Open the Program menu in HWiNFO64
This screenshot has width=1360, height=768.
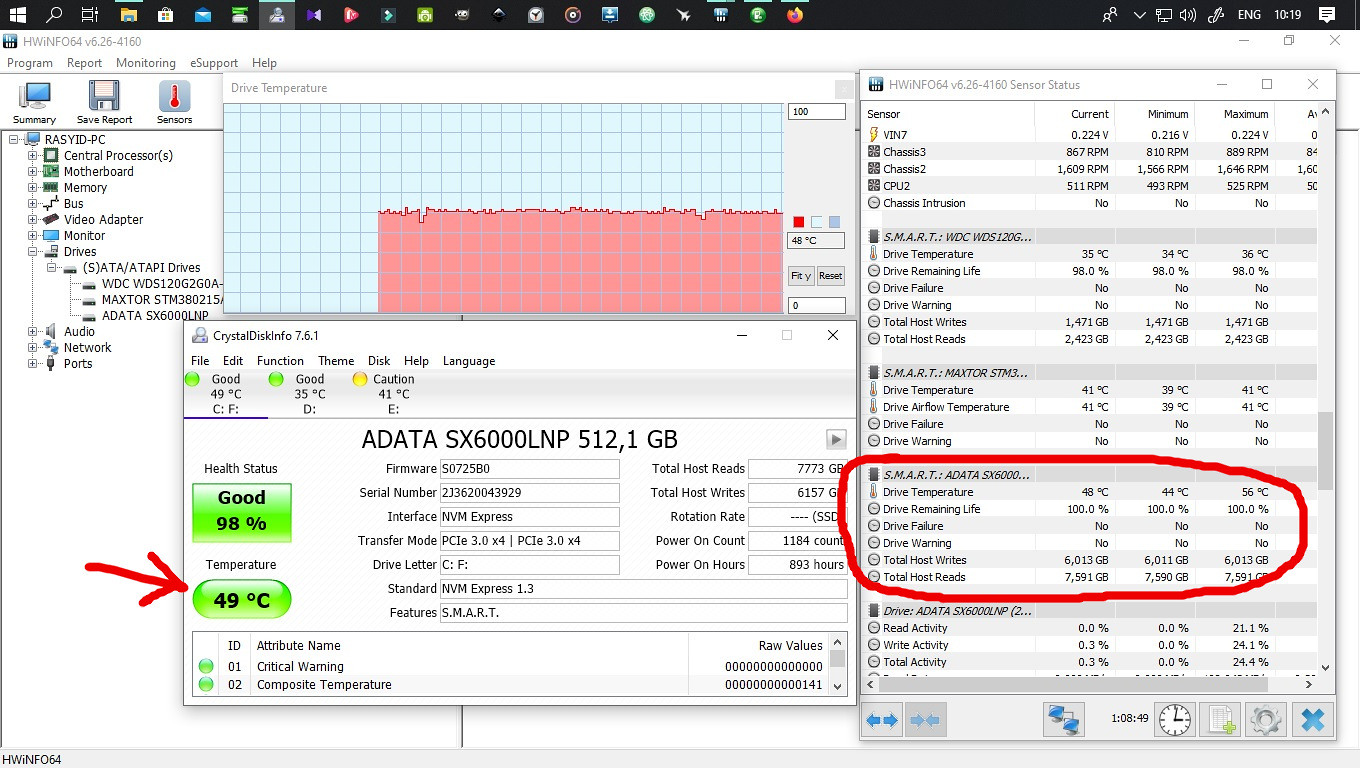[x=30, y=62]
